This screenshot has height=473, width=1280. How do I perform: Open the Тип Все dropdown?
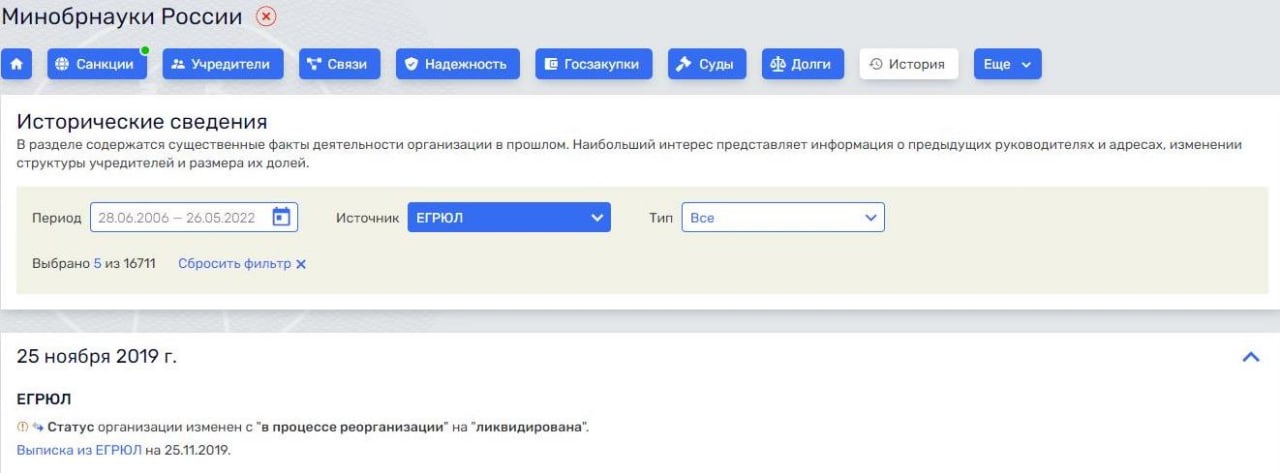coord(783,217)
